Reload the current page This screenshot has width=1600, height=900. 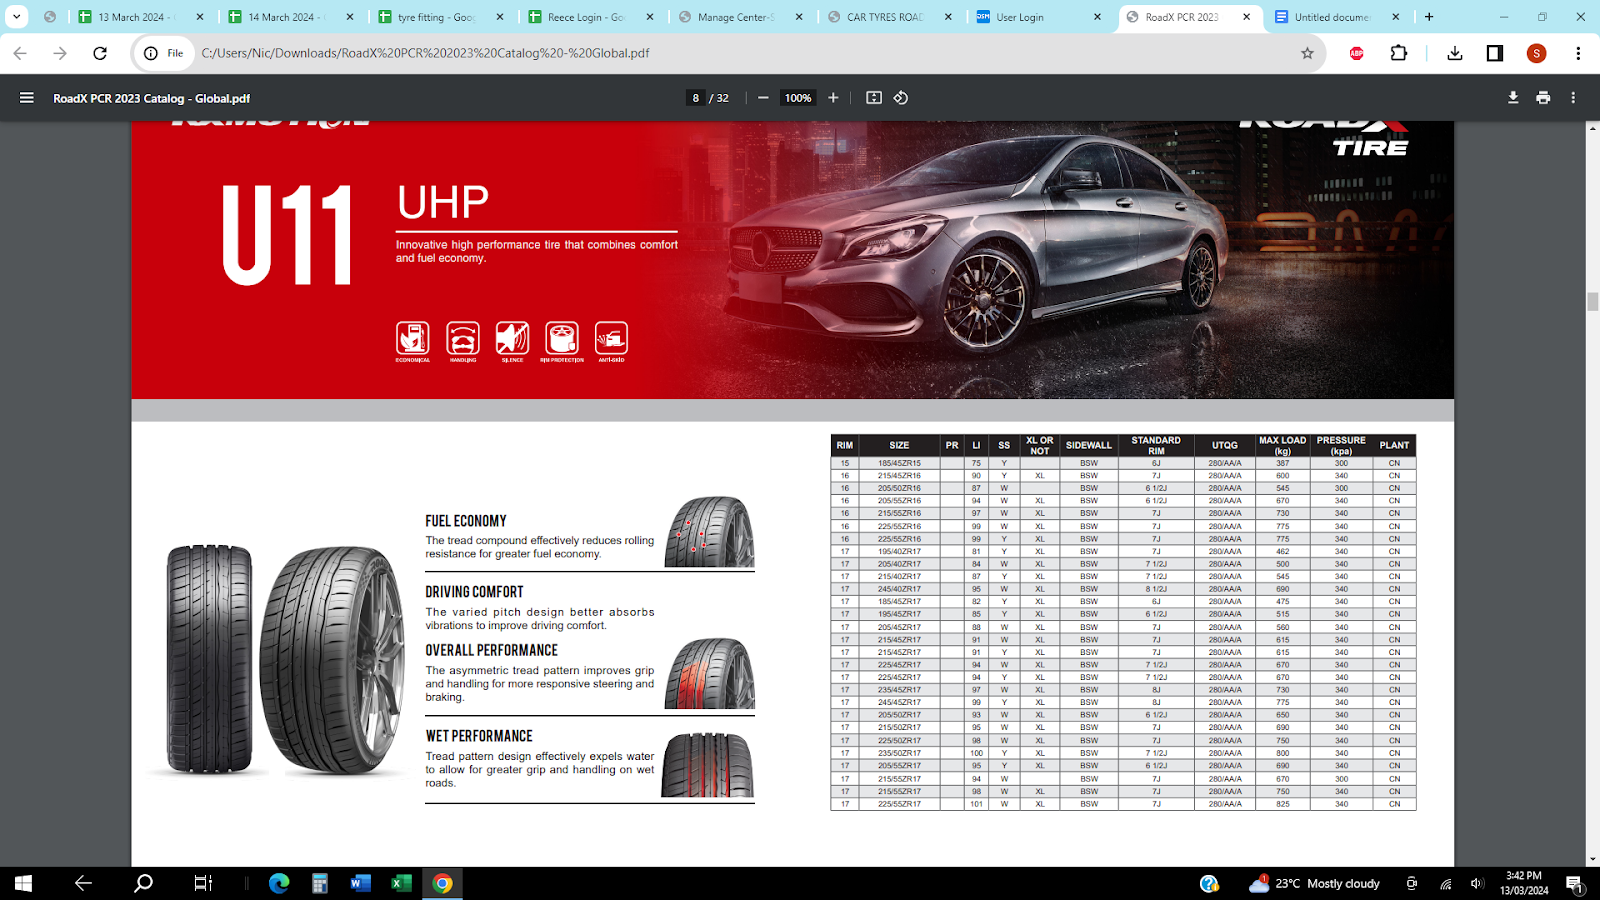coord(100,53)
